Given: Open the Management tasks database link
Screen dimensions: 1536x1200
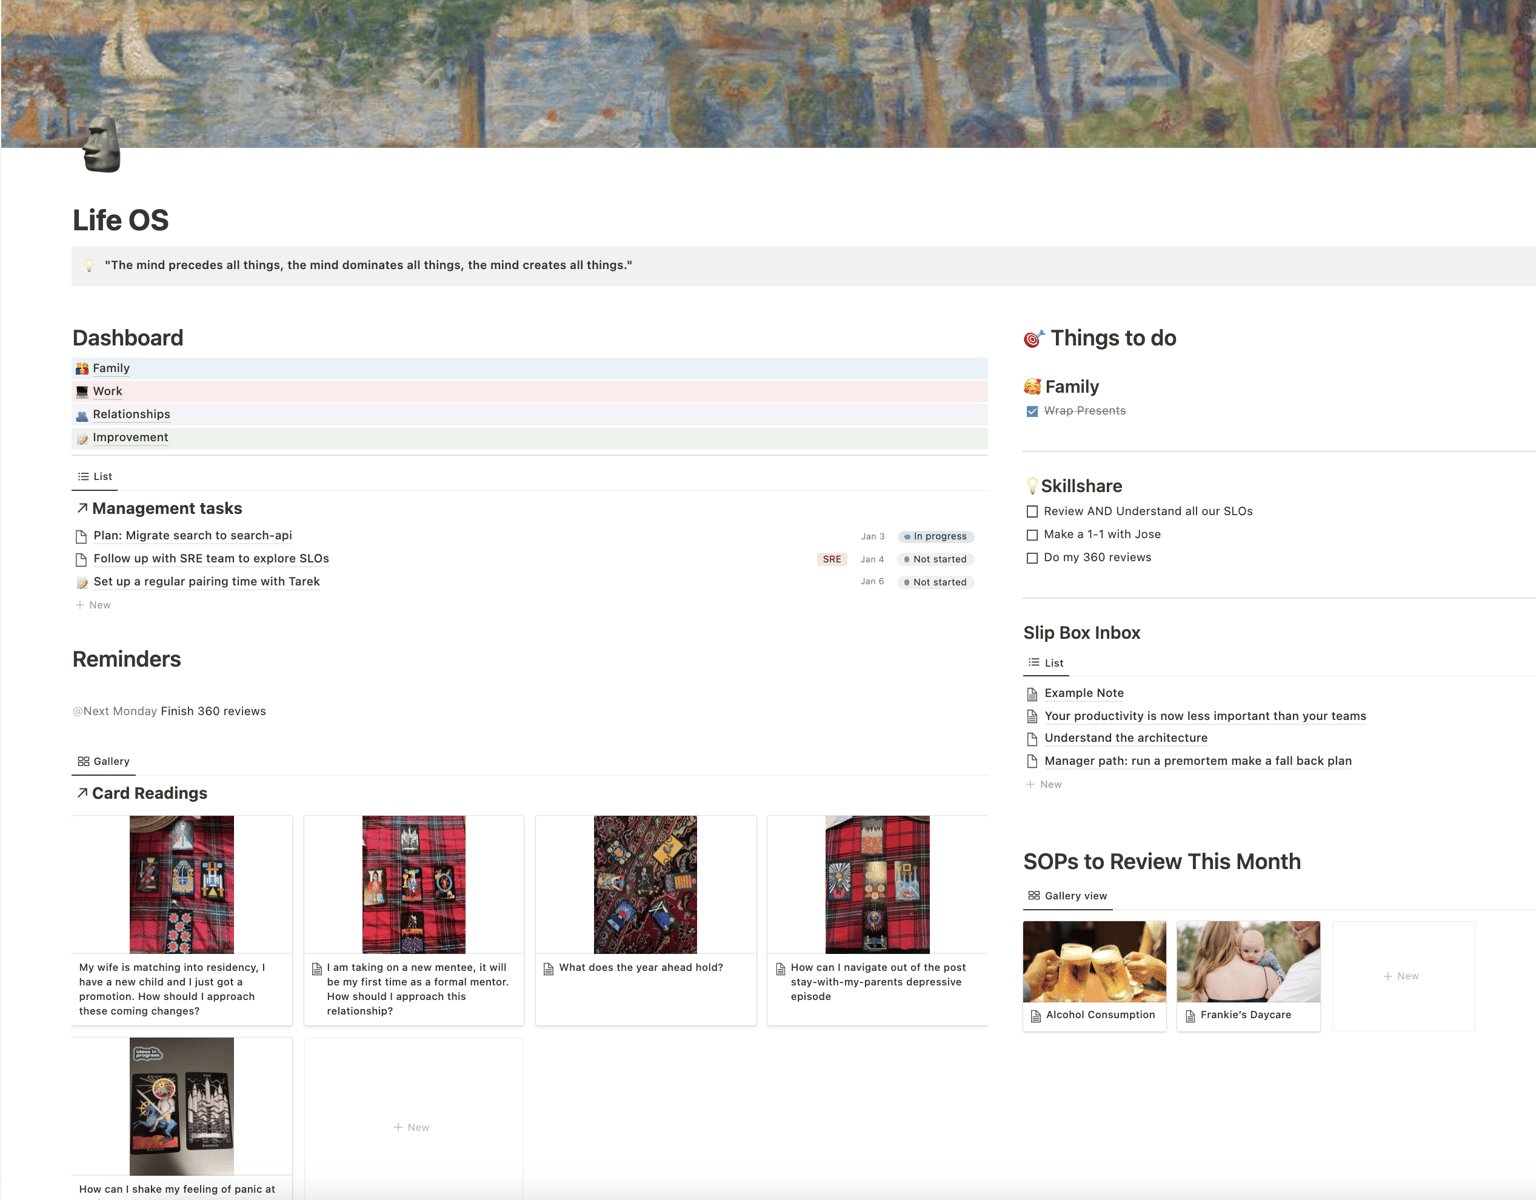Looking at the screenshot, I should [x=167, y=509].
